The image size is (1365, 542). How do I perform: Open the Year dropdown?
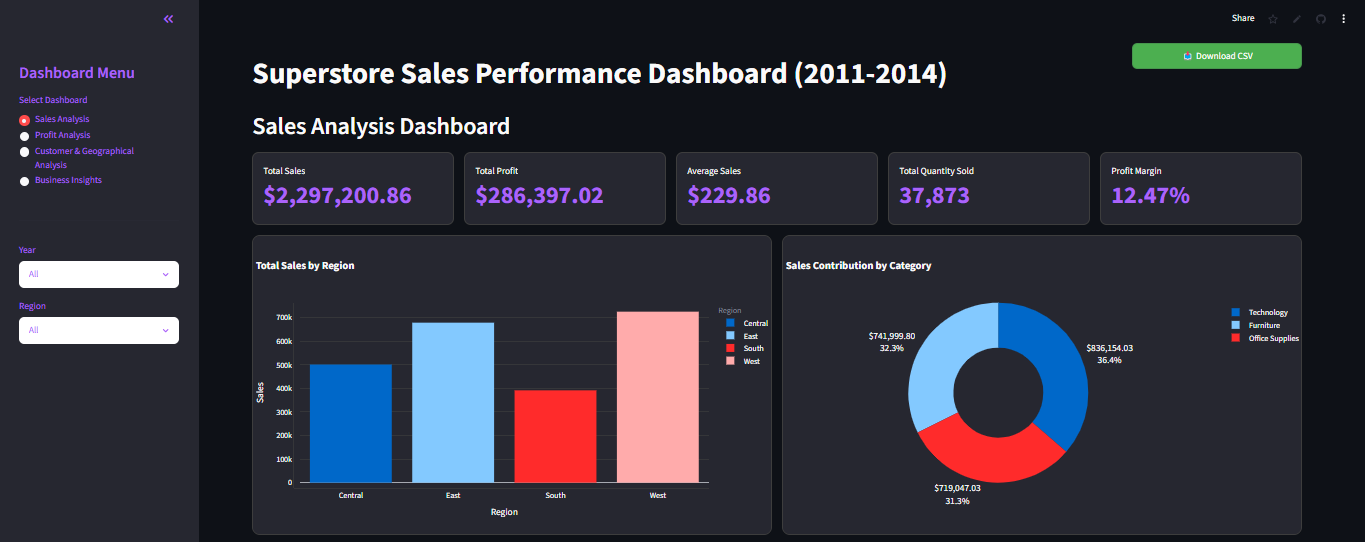point(99,274)
